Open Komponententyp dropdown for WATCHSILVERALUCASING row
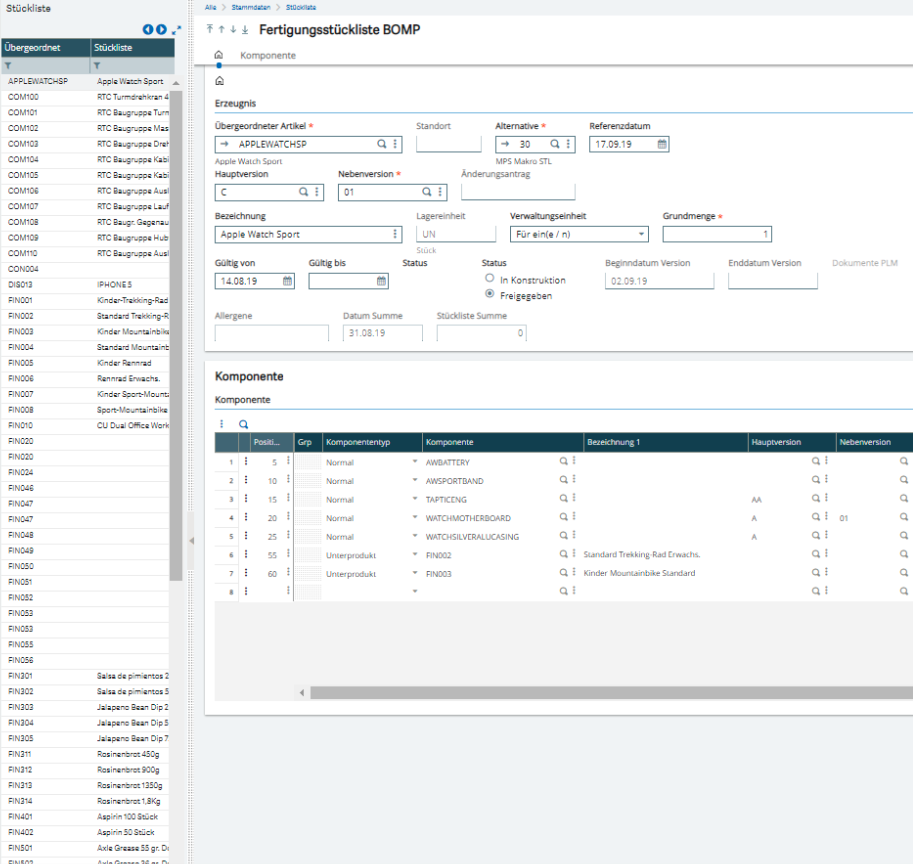 (x=415, y=536)
